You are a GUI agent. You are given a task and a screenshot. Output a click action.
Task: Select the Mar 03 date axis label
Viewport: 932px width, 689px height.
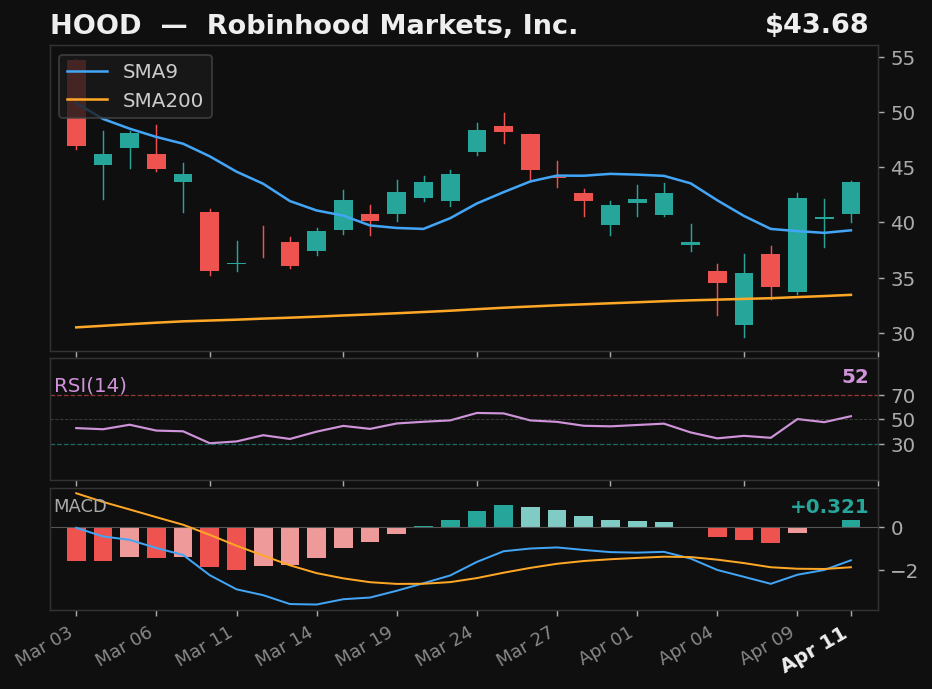[45, 646]
